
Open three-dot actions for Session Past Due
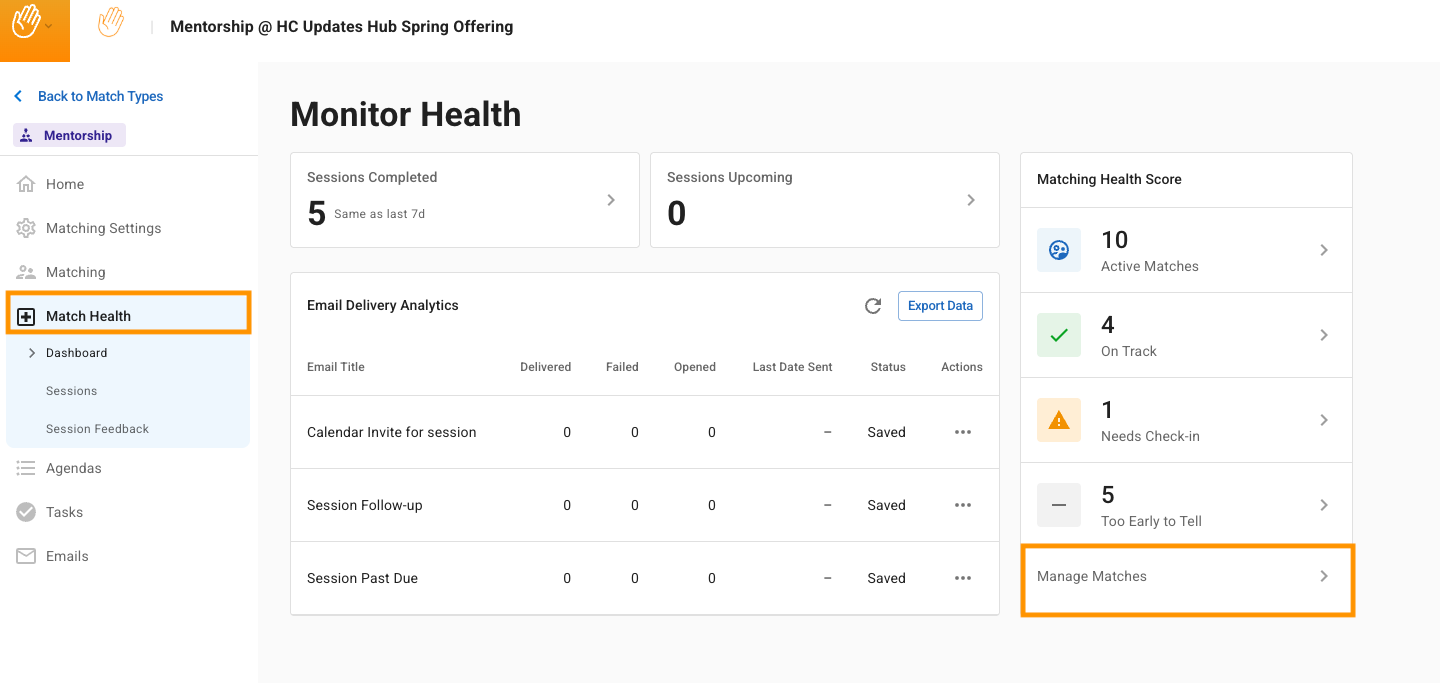(962, 578)
